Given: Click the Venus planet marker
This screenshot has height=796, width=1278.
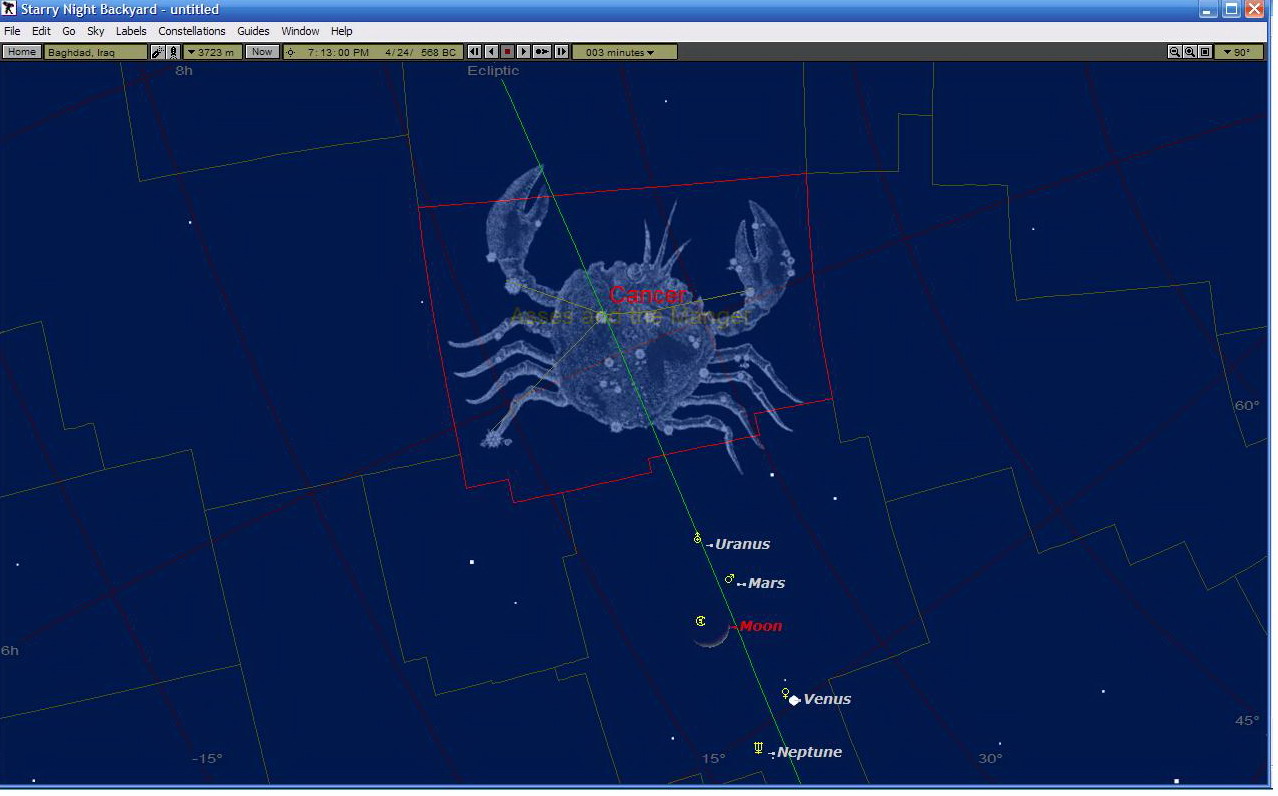Looking at the screenshot, I should coord(794,700).
